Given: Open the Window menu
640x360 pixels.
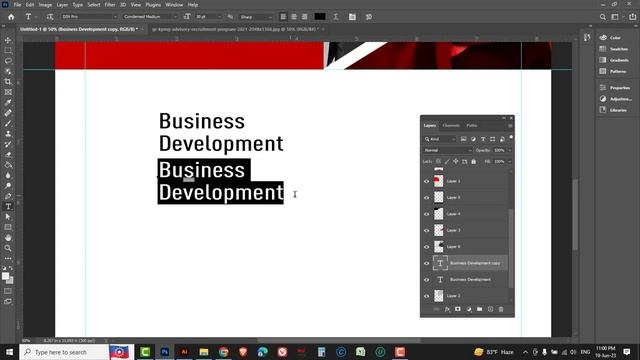Looking at the screenshot, I should [174, 5].
